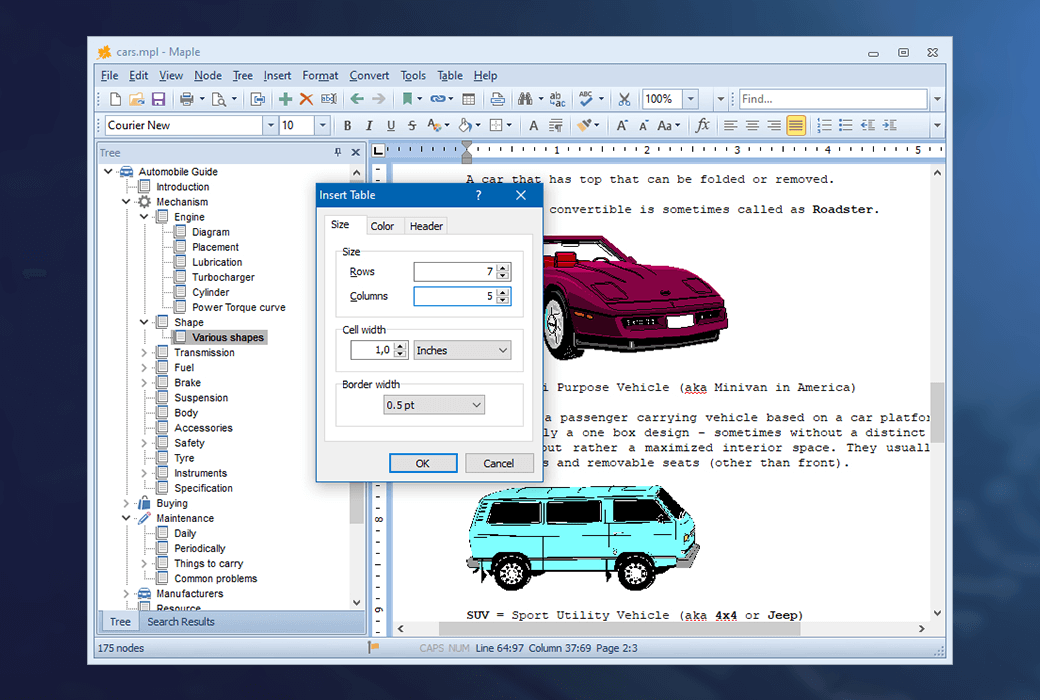Click in the Find... search field
The image size is (1040, 700).
coord(832,100)
